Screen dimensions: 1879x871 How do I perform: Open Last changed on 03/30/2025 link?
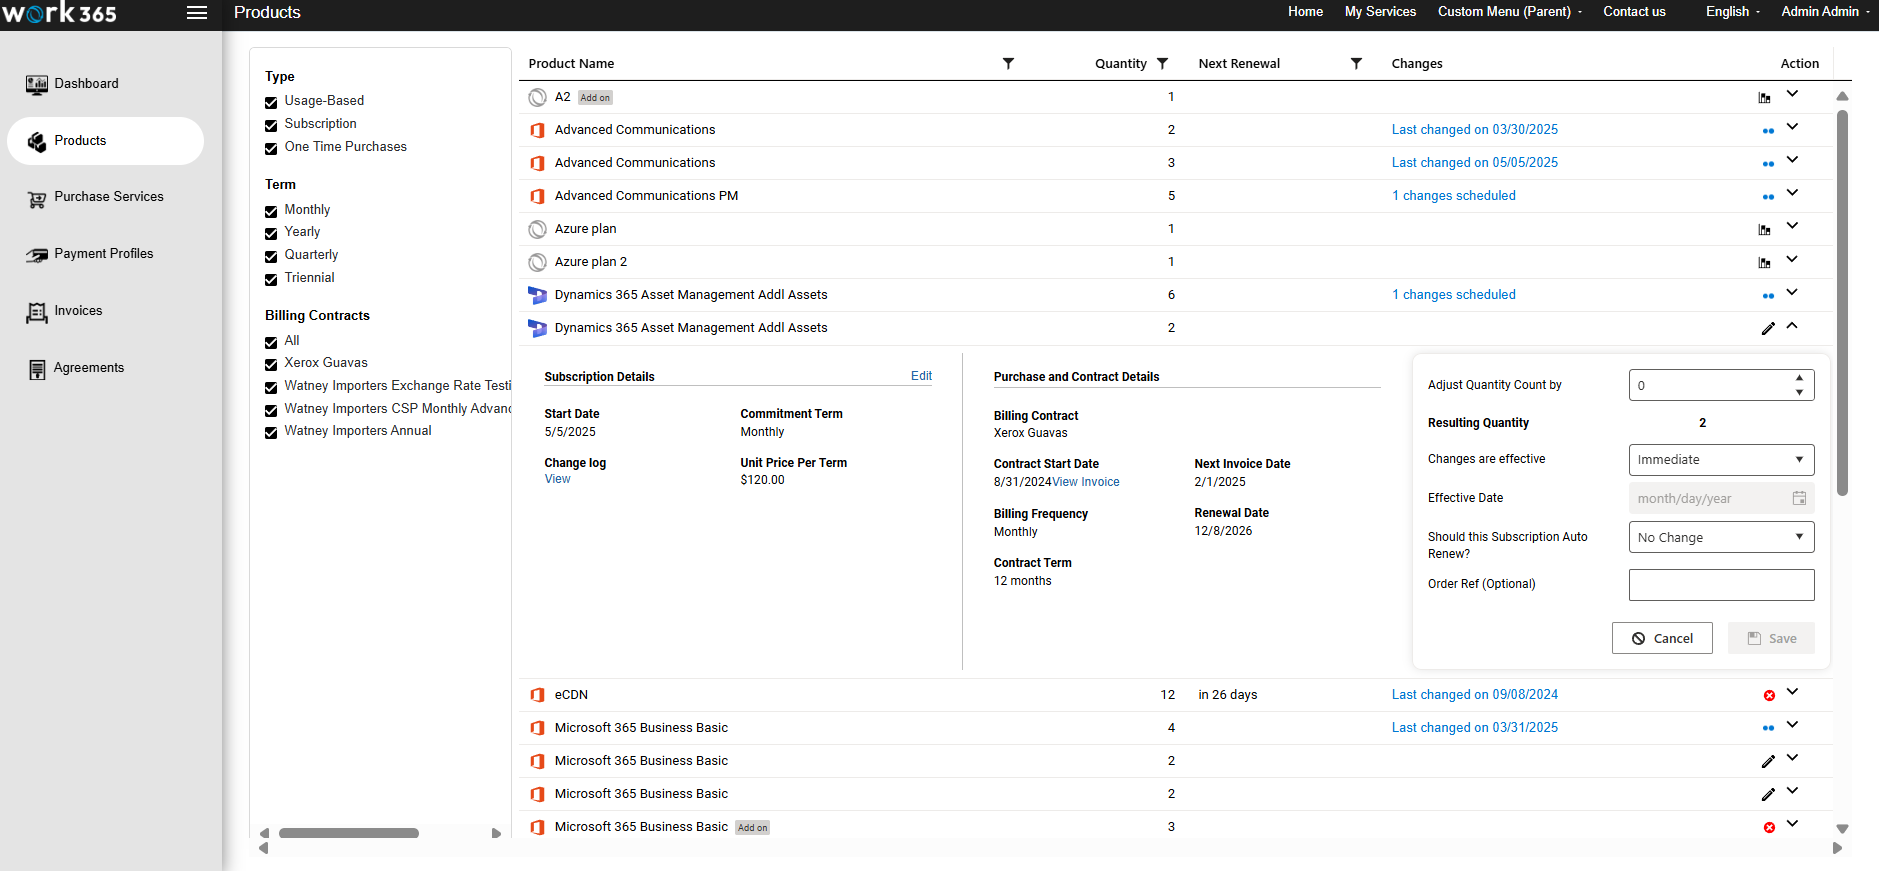pyautogui.click(x=1474, y=130)
